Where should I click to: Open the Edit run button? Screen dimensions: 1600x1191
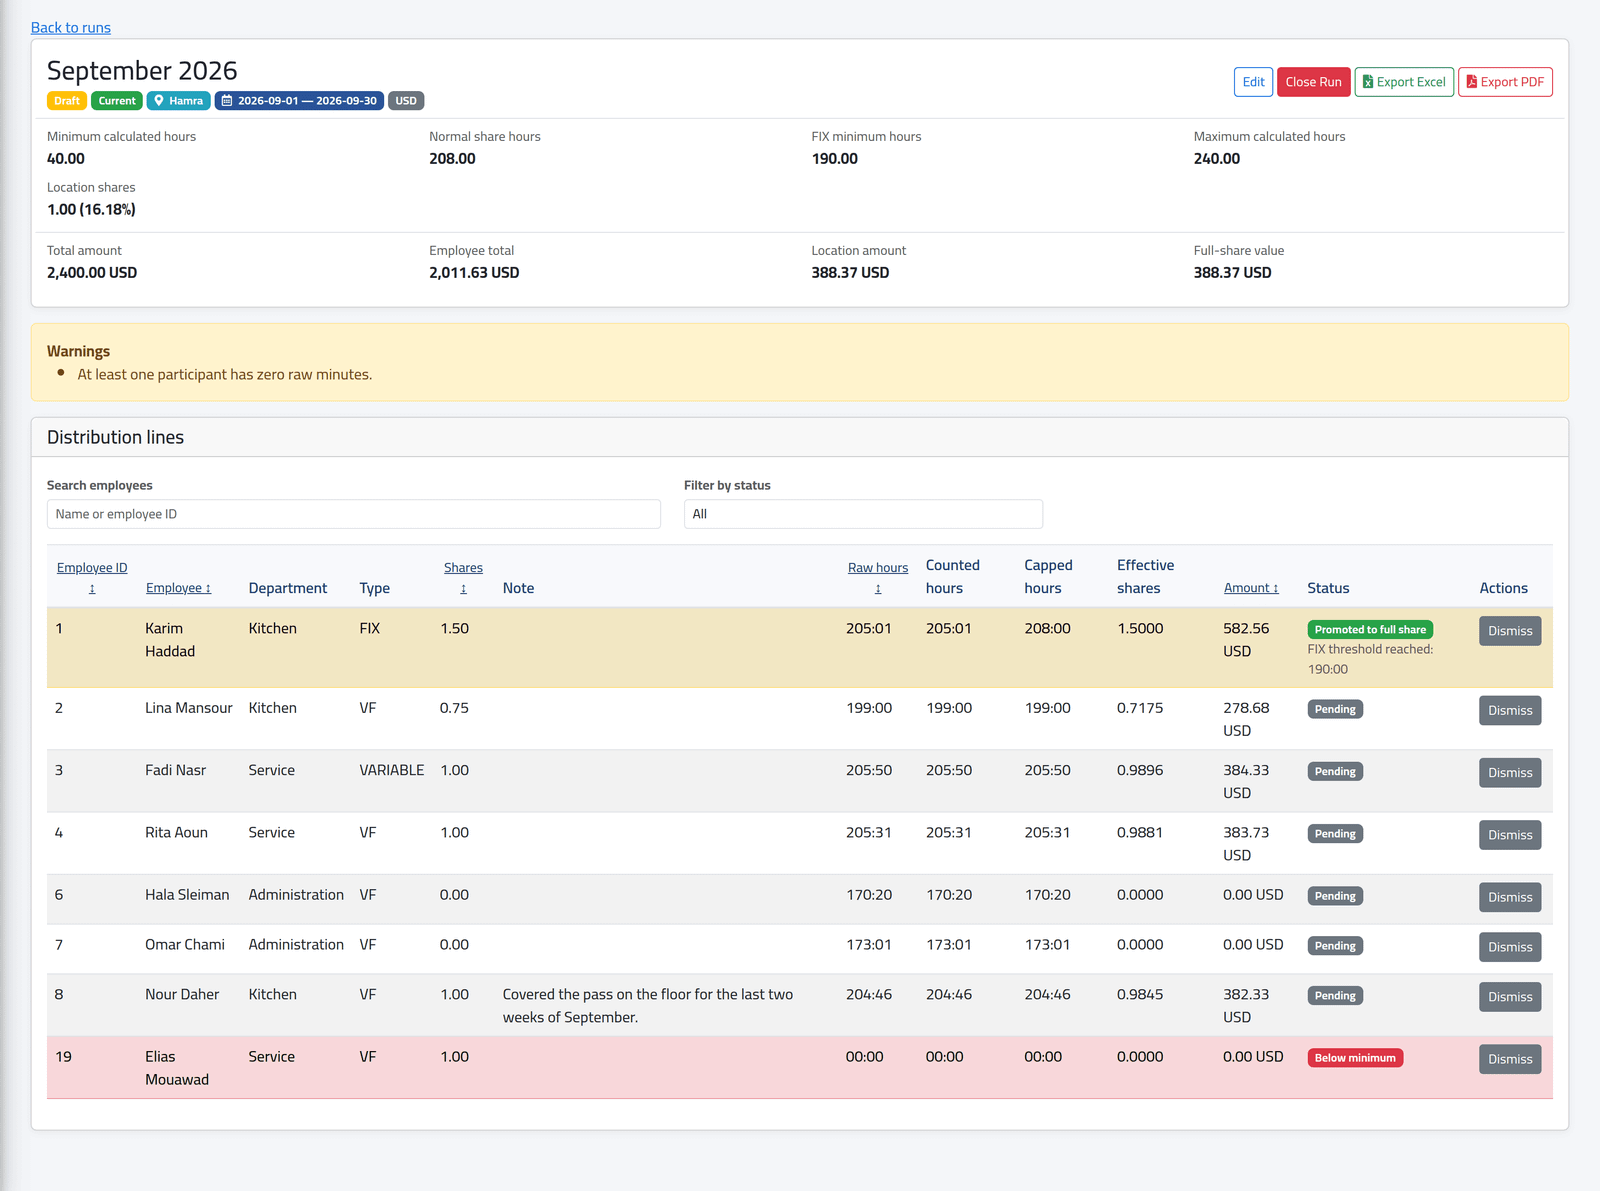click(x=1253, y=82)
